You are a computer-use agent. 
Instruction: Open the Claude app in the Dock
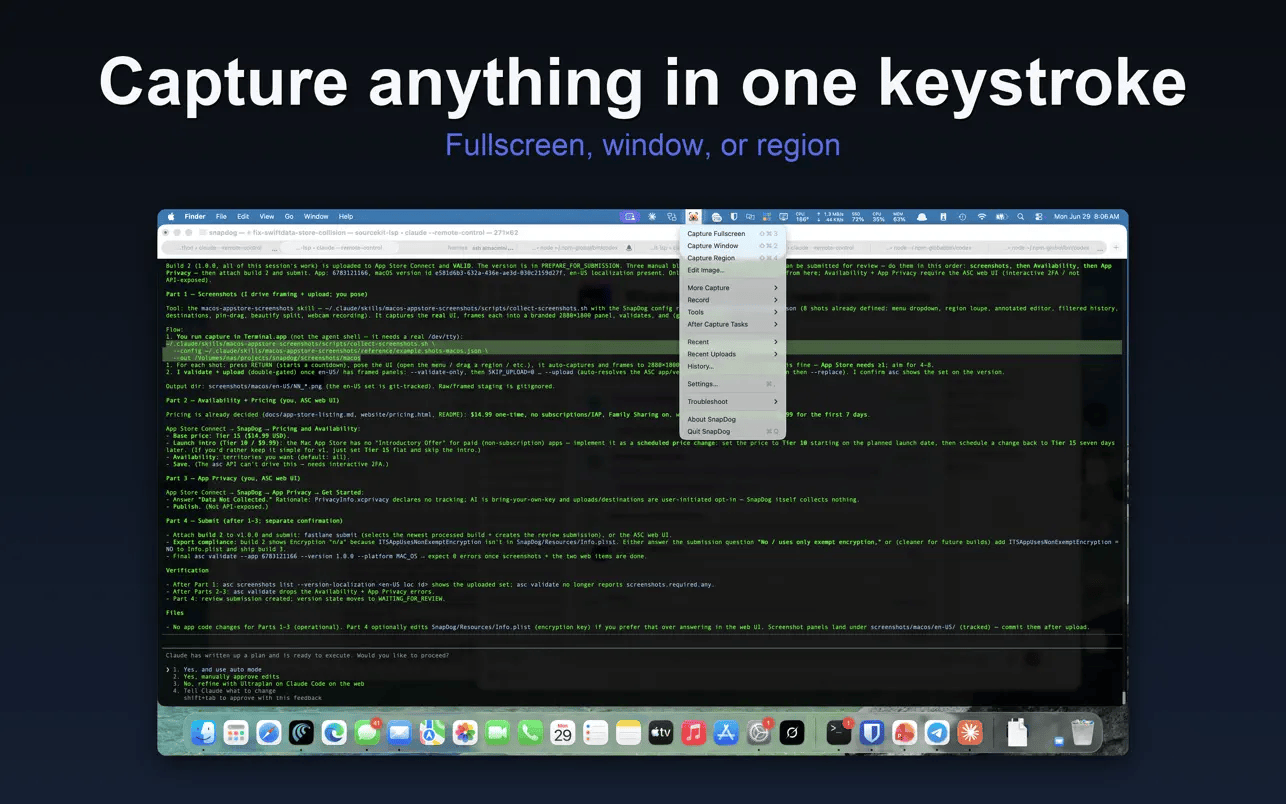pos(970,733)
